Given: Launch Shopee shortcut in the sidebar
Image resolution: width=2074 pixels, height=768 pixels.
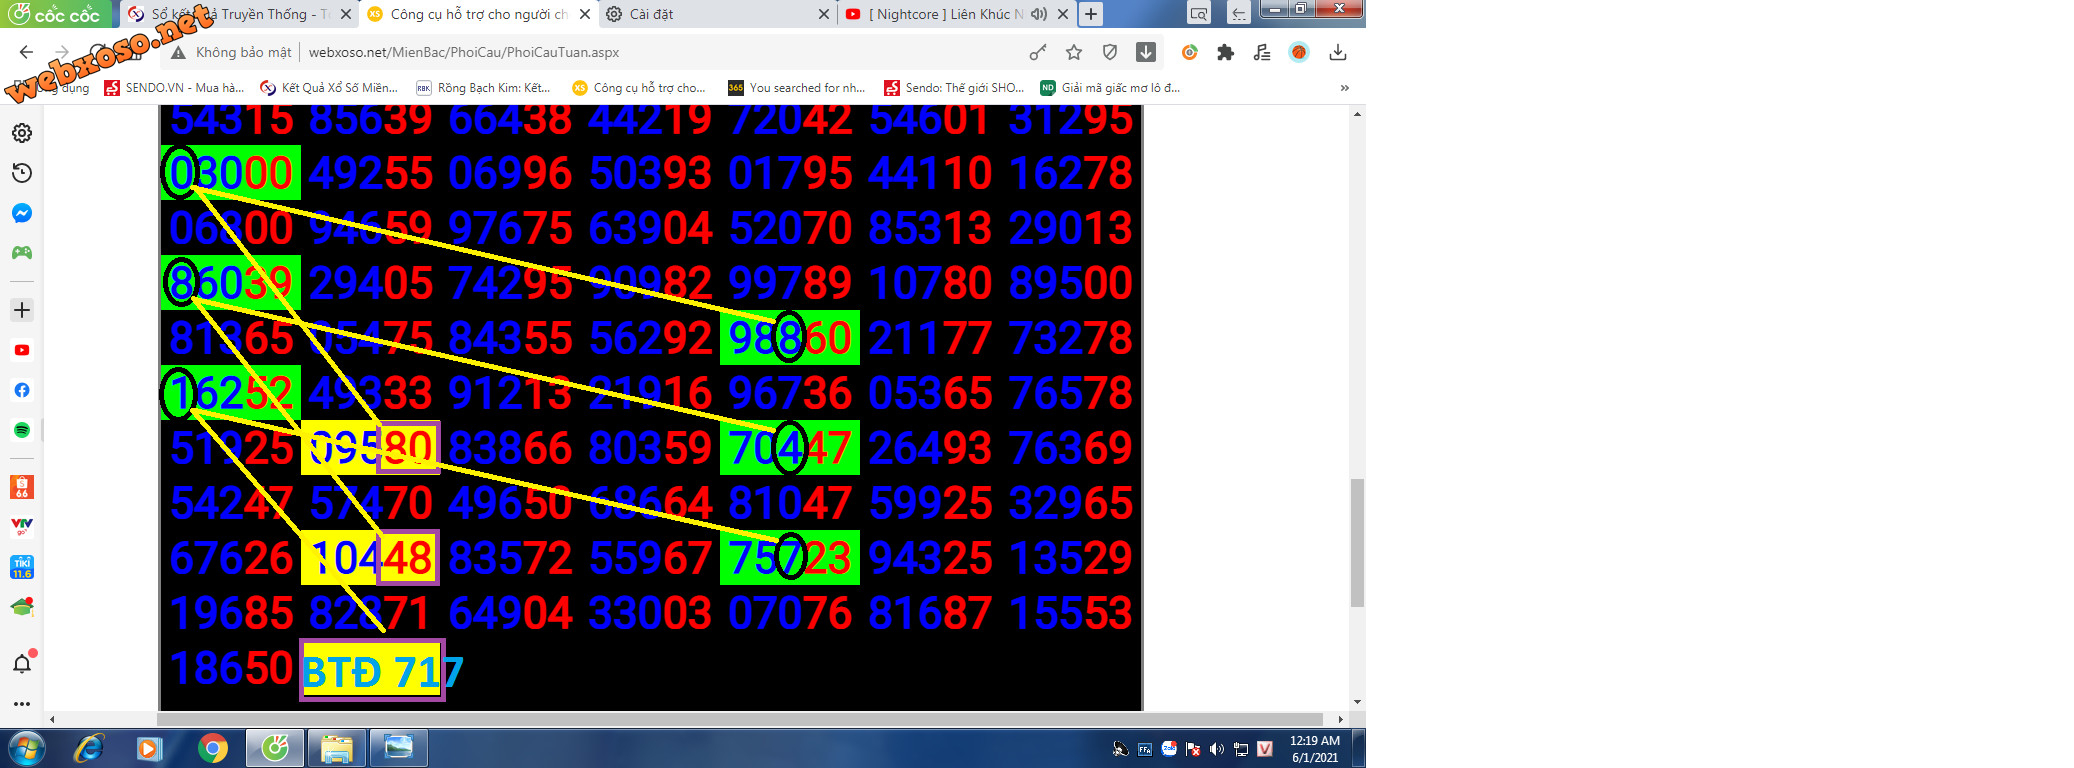Looking at the screenshot, I should point(22,487).
